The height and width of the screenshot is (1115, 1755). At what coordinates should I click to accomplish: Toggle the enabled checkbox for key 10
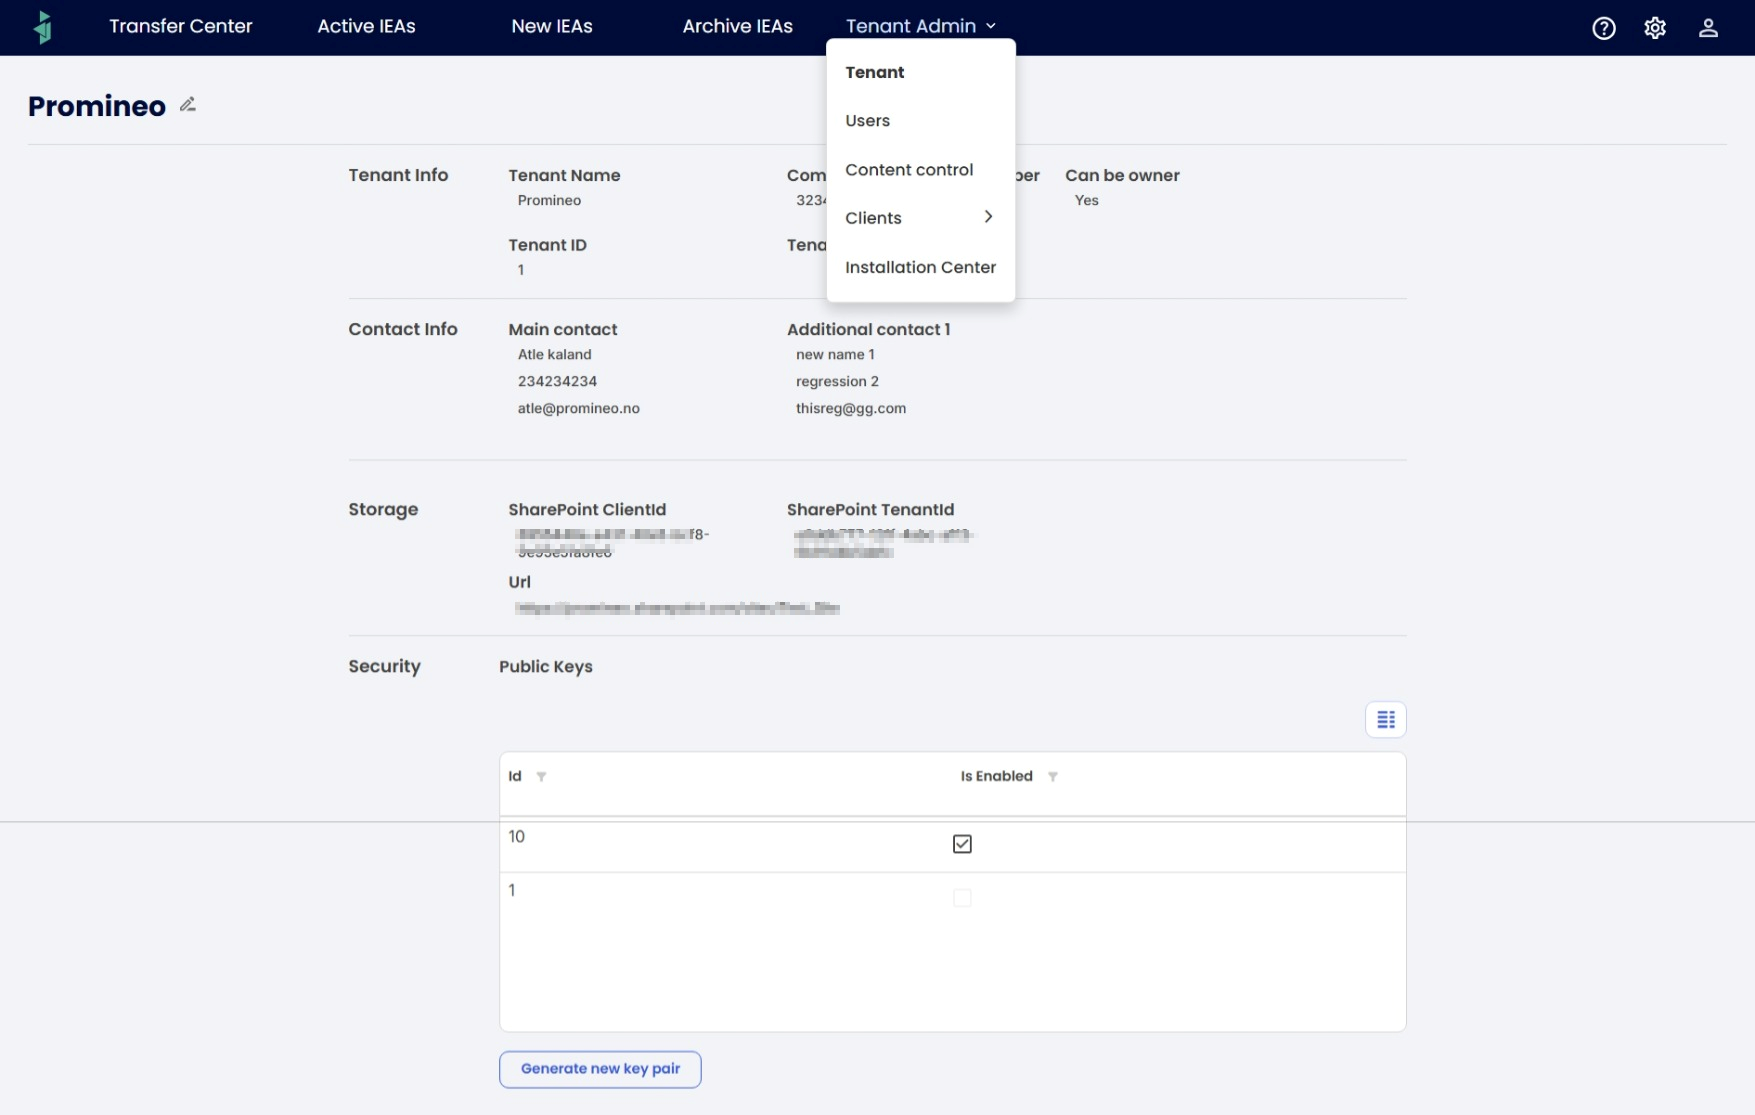pos(962,844)
